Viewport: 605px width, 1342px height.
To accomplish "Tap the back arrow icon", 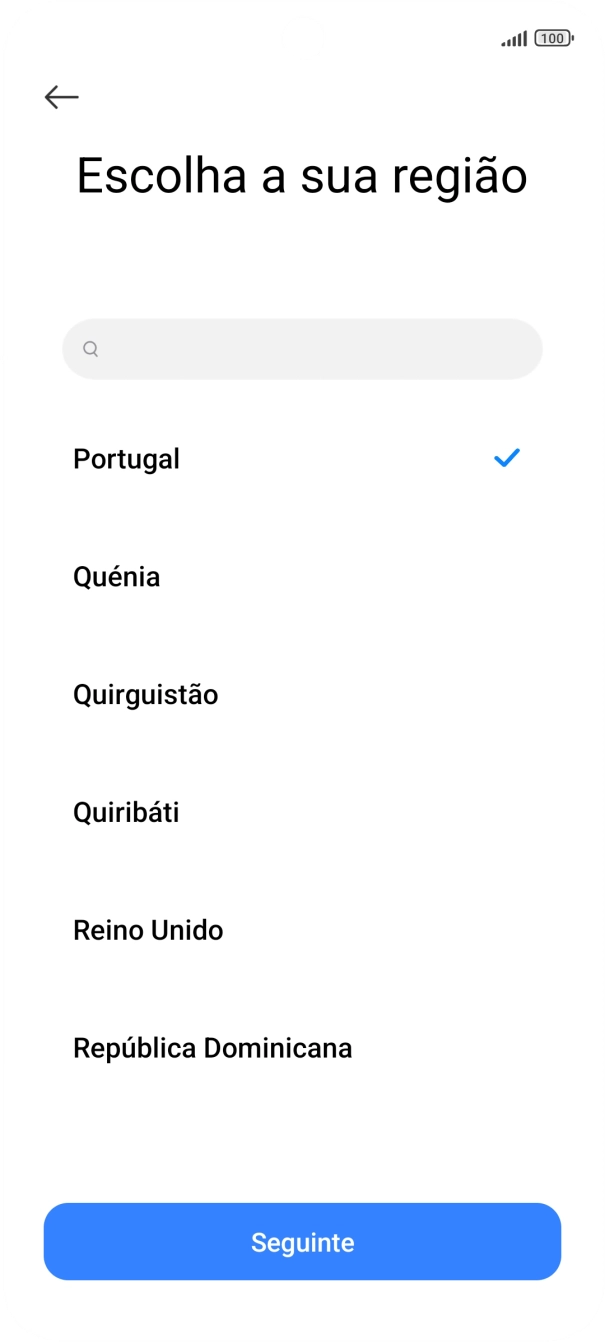I will tap(61, 96).
